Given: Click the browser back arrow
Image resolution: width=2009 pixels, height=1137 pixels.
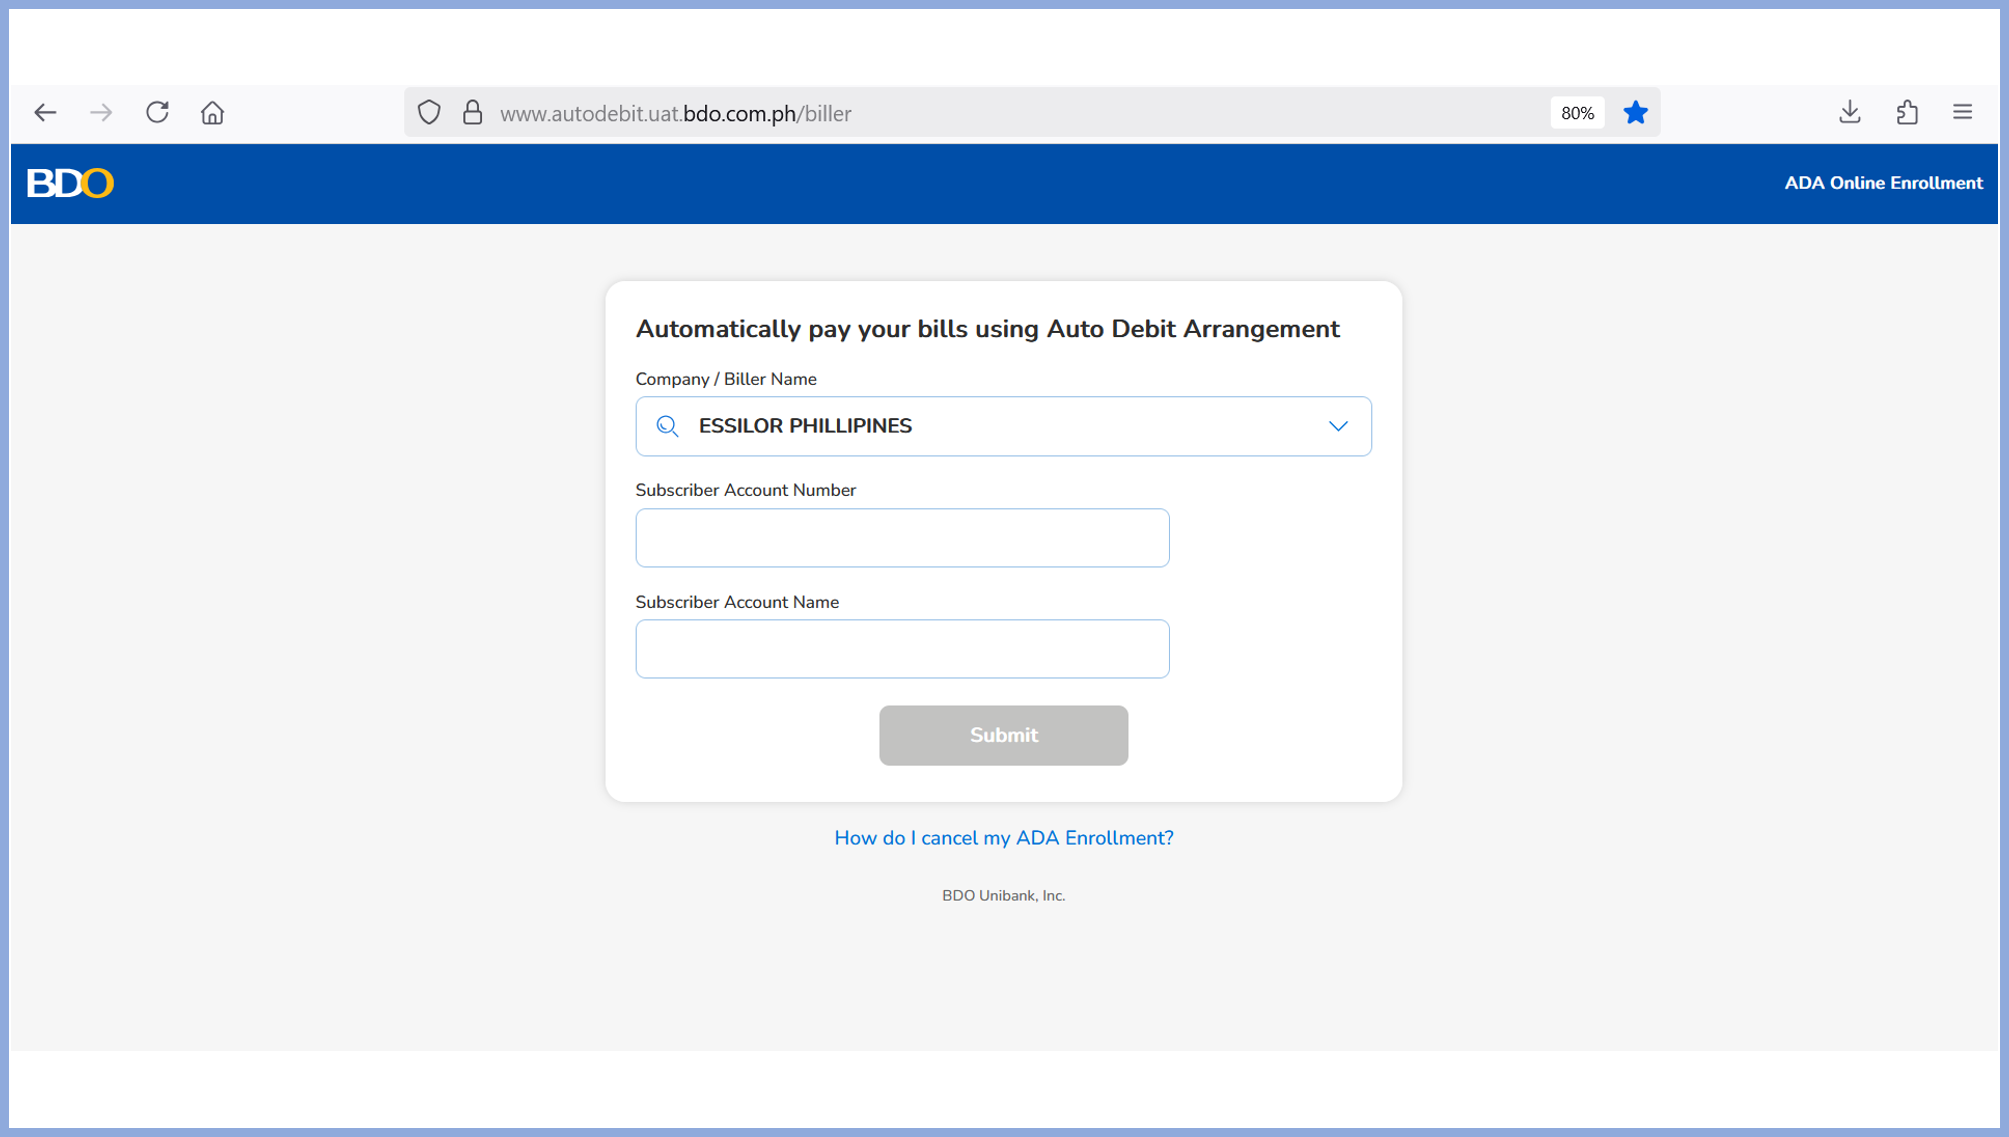Looking at the screenshot, I should [x=45, y=113].
